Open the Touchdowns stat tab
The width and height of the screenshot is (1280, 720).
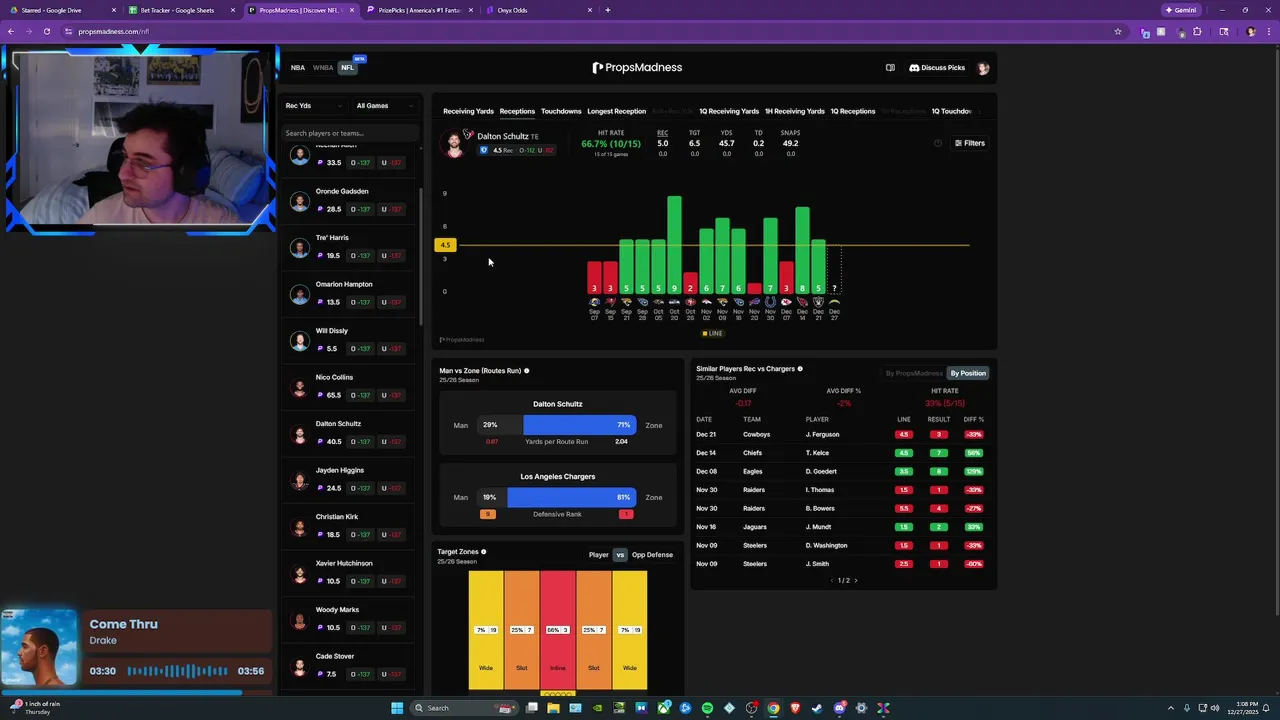pos(561,111)
